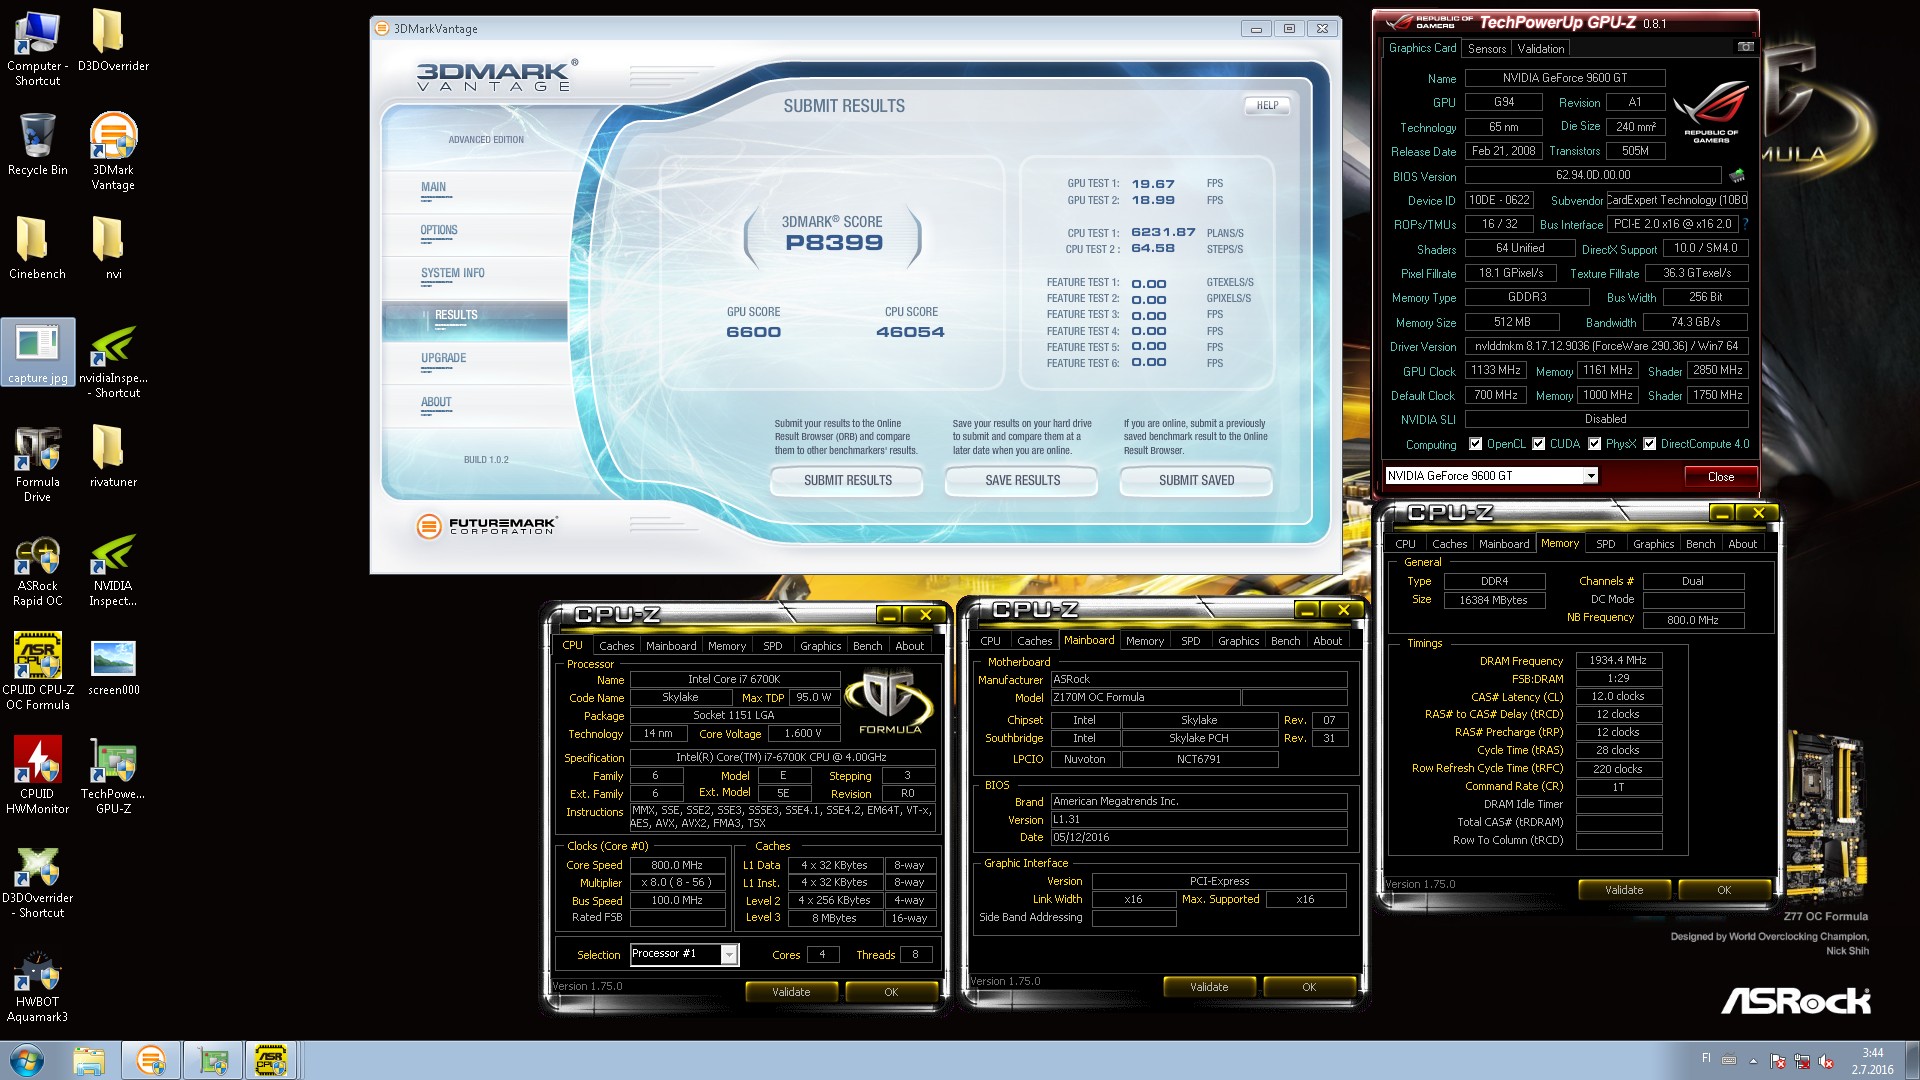Click OK in the CPU-Z Mainboard window
Screen dimensions: 1920x1080
pos(1309,987)
